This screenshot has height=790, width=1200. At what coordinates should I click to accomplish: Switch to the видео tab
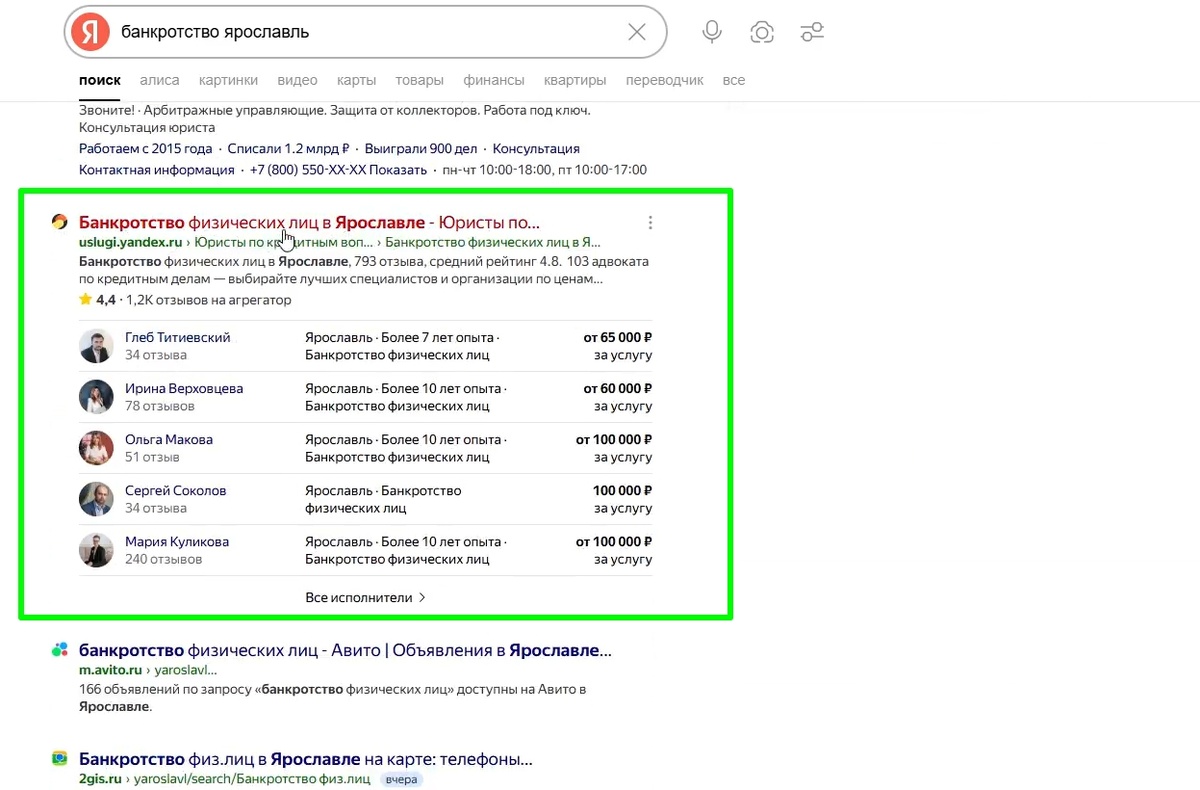pyautogui.click(x=297, y=80)
